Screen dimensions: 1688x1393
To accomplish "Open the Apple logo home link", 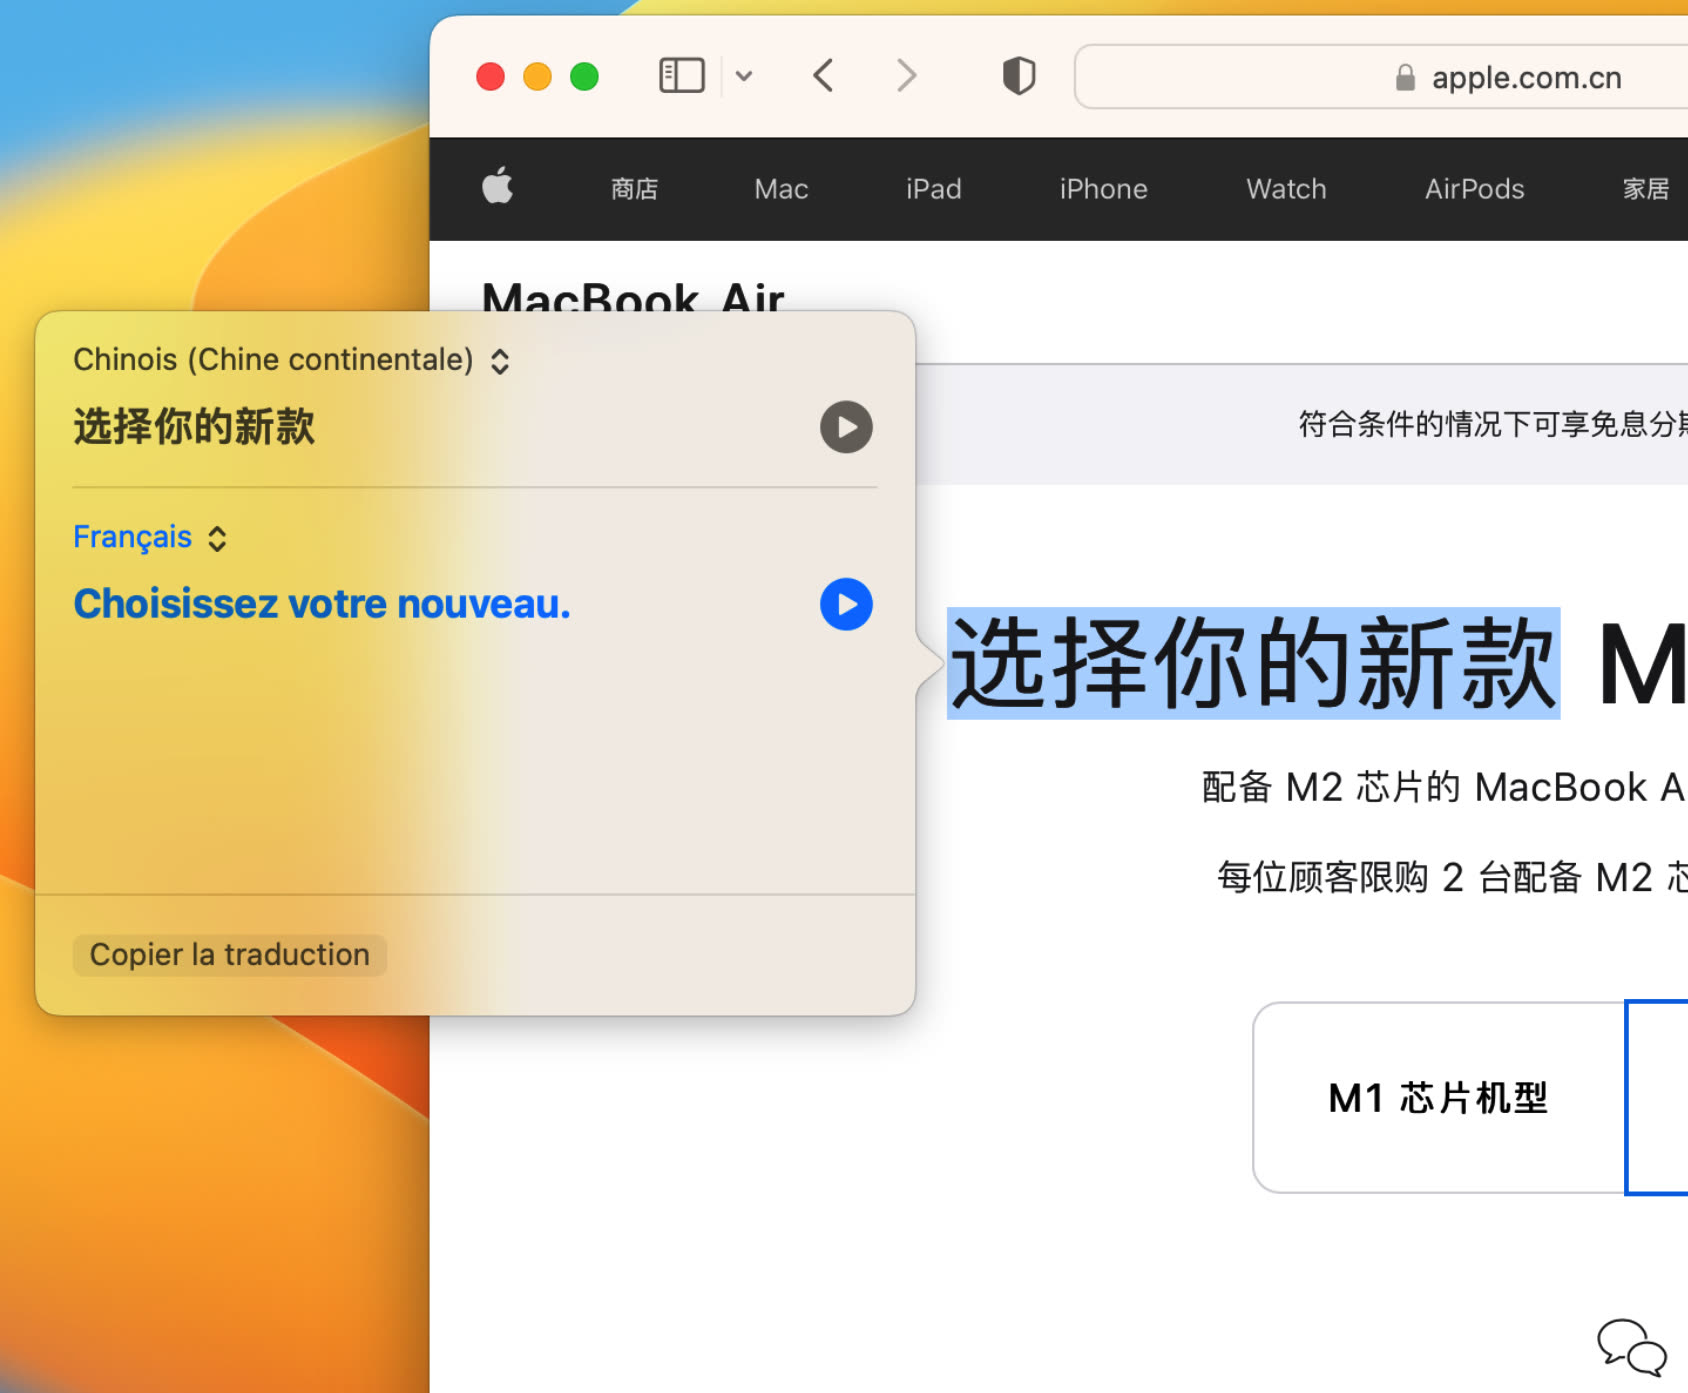I will point(497,187).
